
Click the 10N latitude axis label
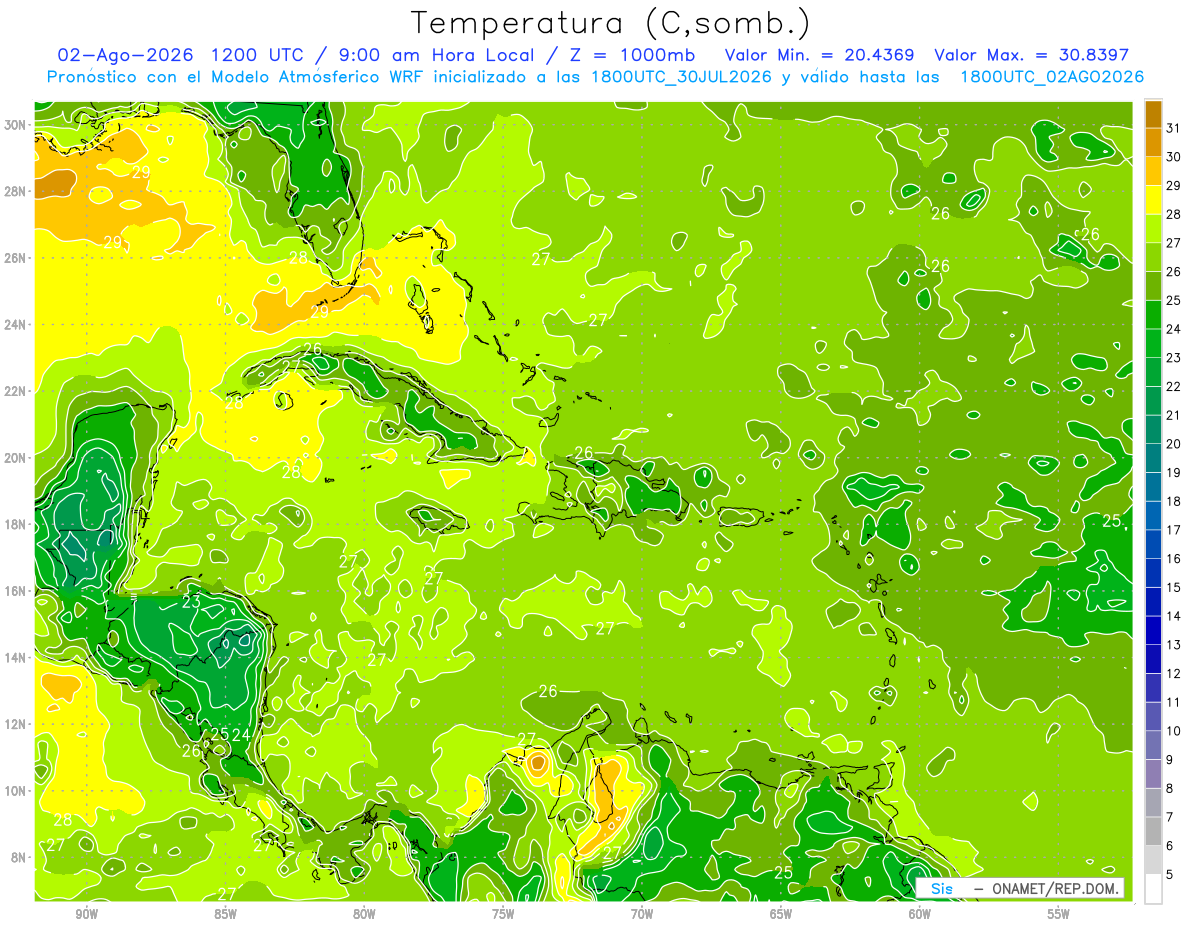tap(17, 790)
